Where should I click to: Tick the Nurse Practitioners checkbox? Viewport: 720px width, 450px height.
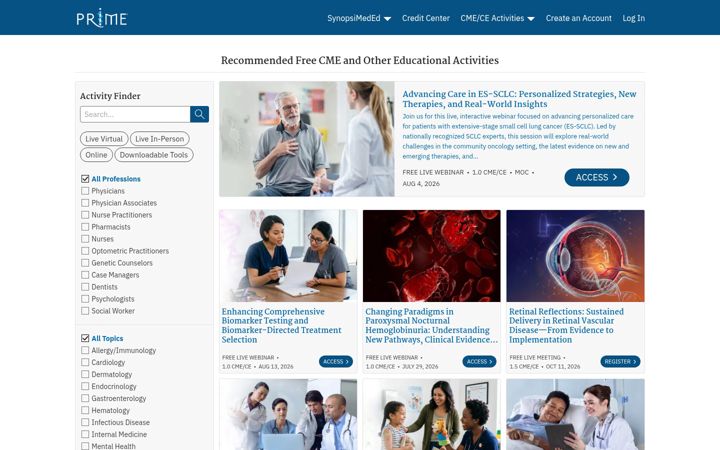[x=85, y=214]
